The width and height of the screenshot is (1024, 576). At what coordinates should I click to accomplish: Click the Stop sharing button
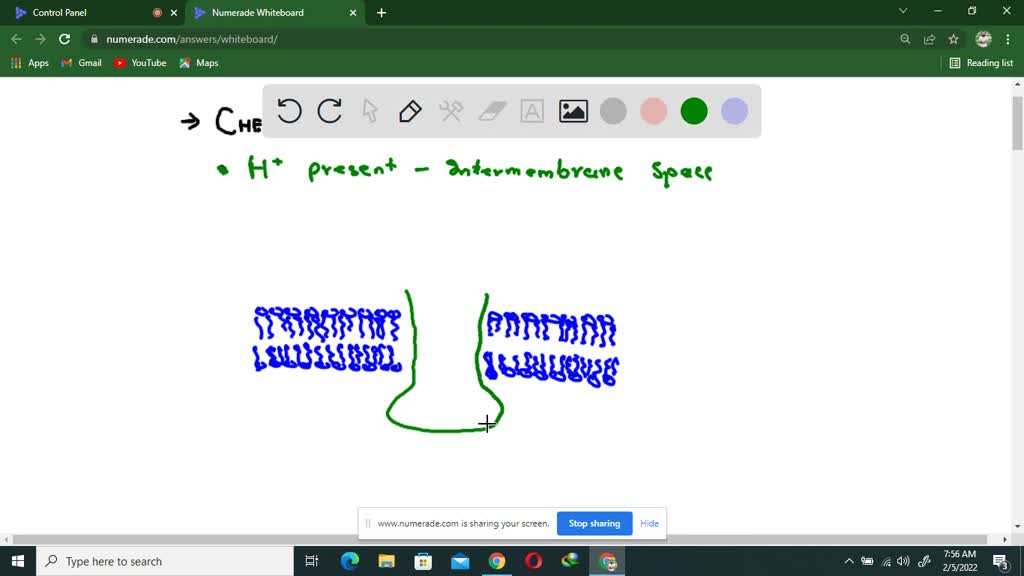594,523
